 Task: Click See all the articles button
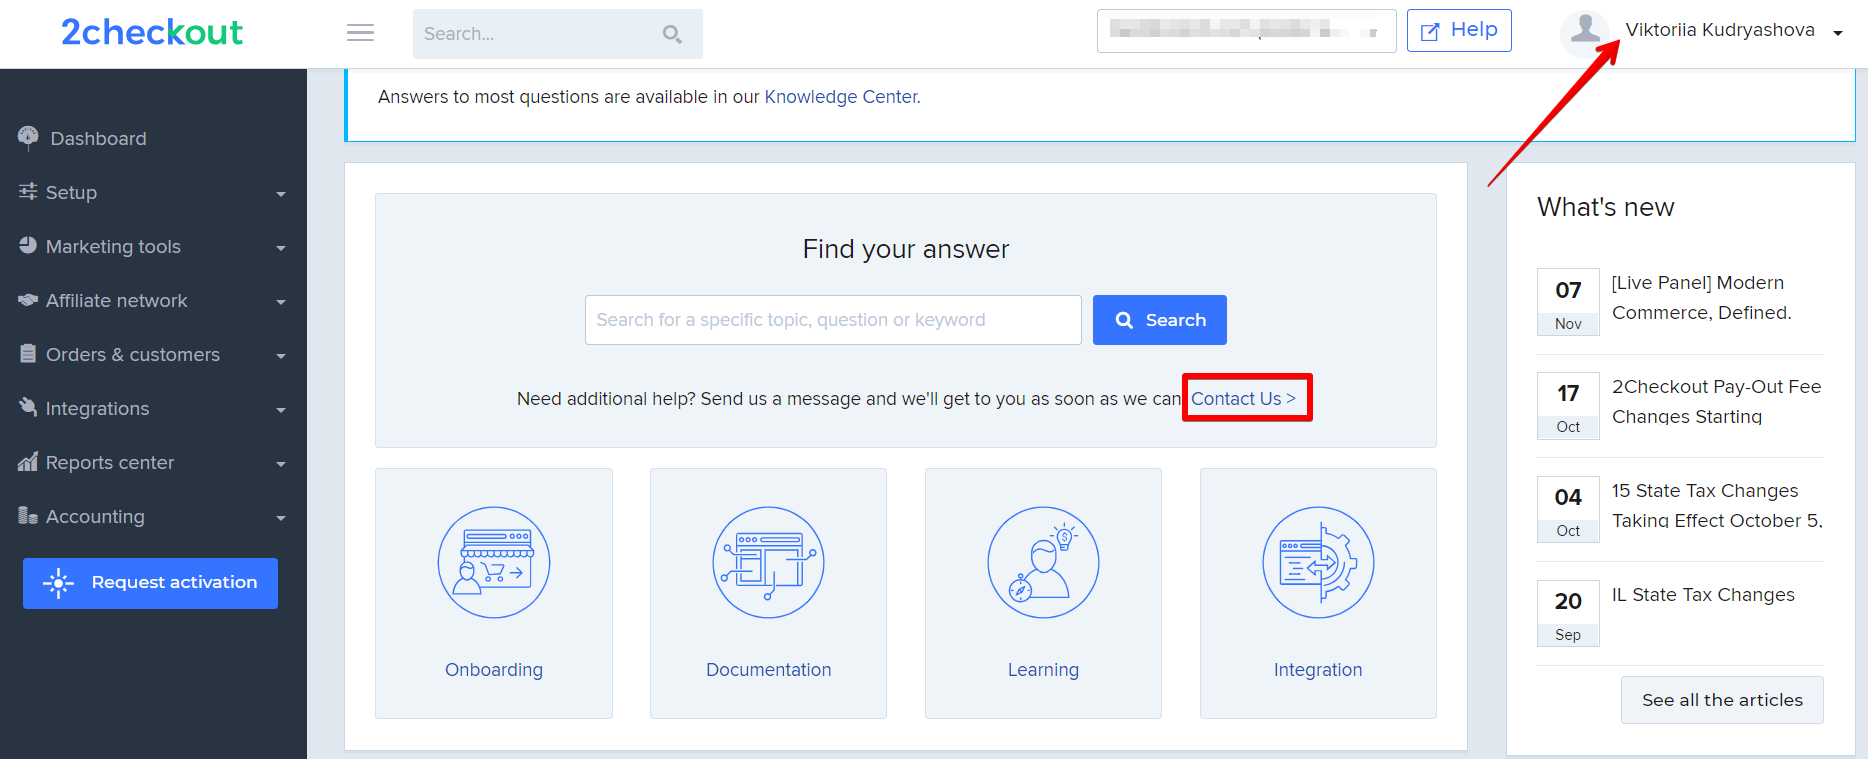point(1722,700)
